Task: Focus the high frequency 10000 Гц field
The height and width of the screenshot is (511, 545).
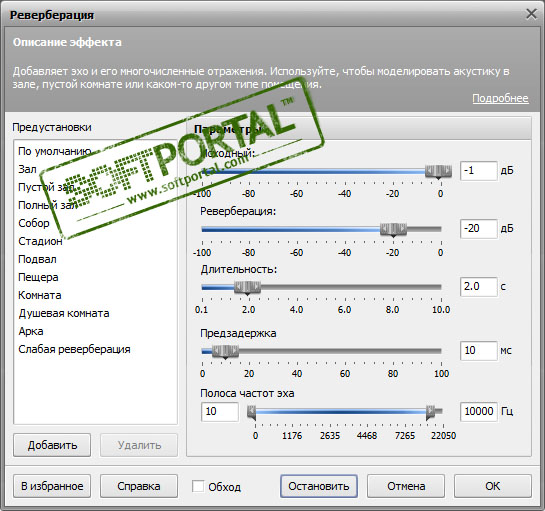Action: tap(479, 412)
